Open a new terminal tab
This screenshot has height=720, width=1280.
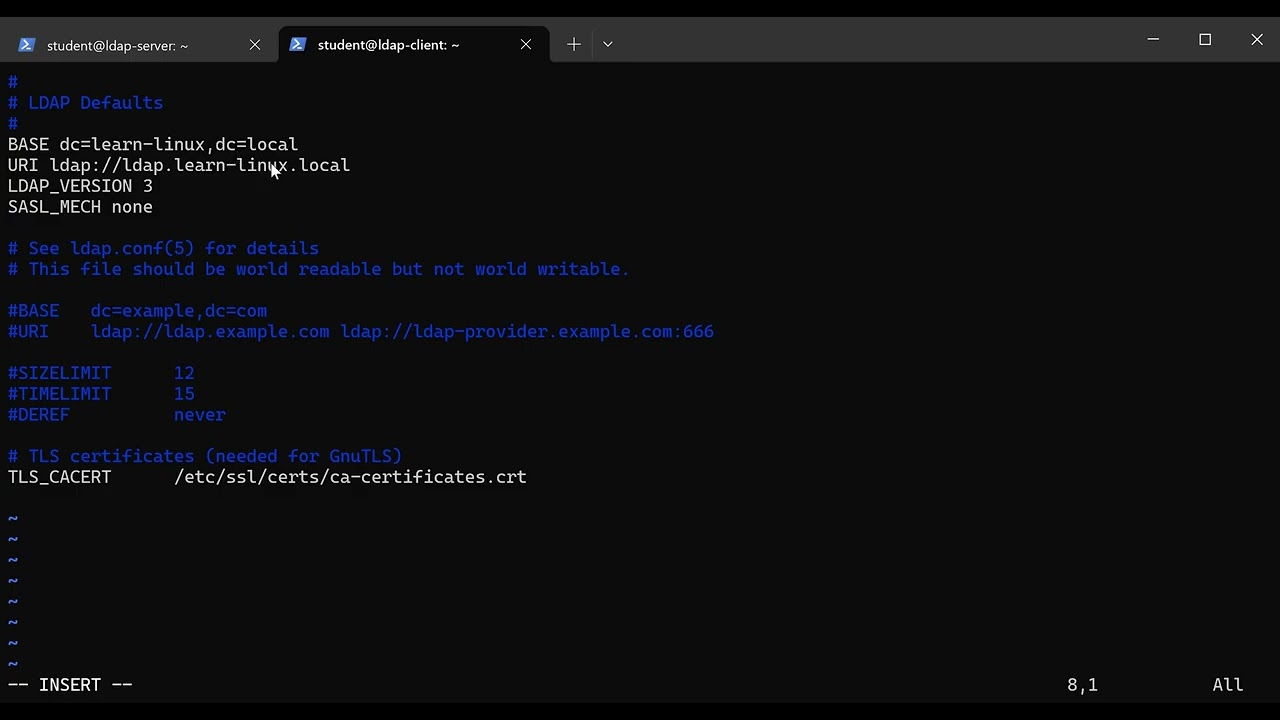[574, 44]
